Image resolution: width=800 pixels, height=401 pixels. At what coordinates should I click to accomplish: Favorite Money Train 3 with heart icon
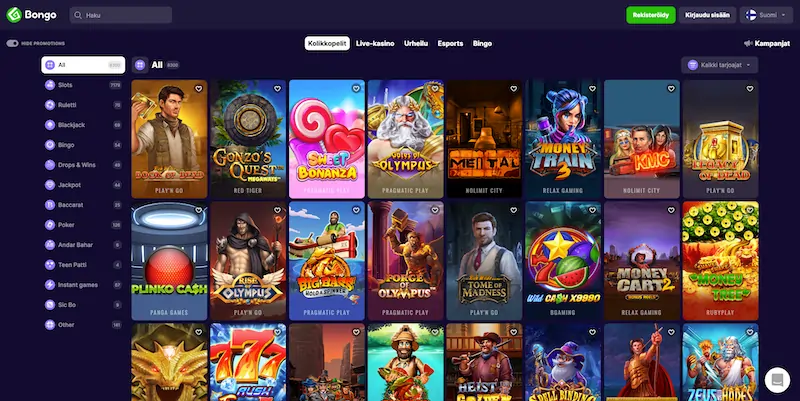click(x=592, y=89)
